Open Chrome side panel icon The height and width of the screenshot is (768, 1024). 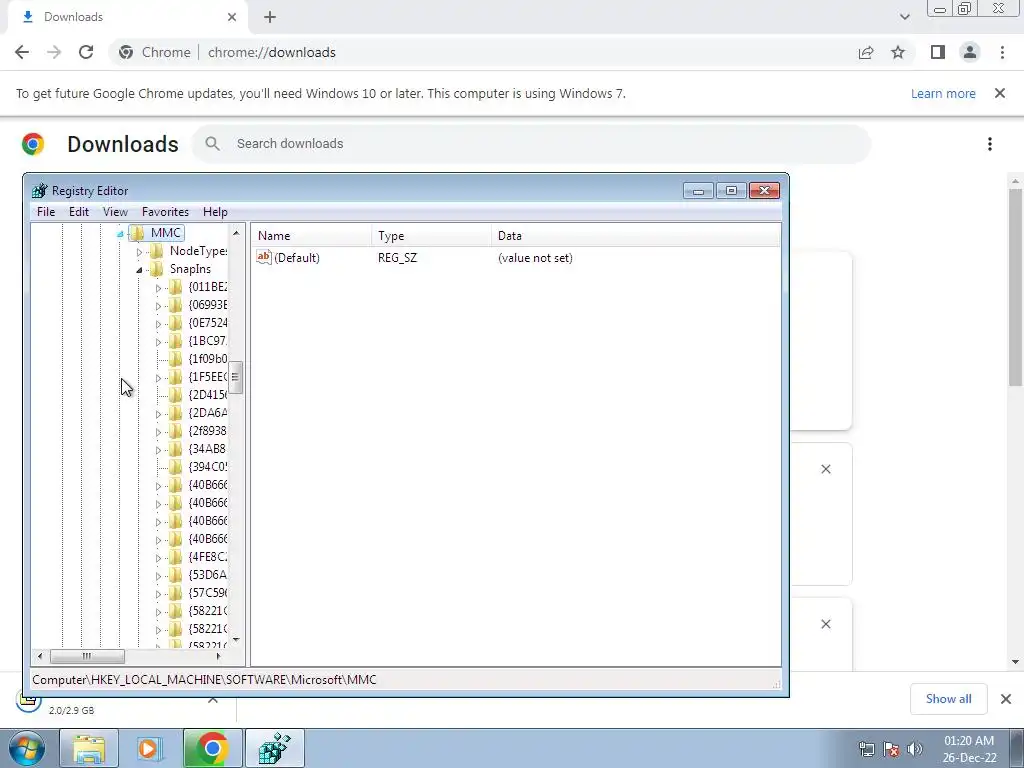(938, 52)
